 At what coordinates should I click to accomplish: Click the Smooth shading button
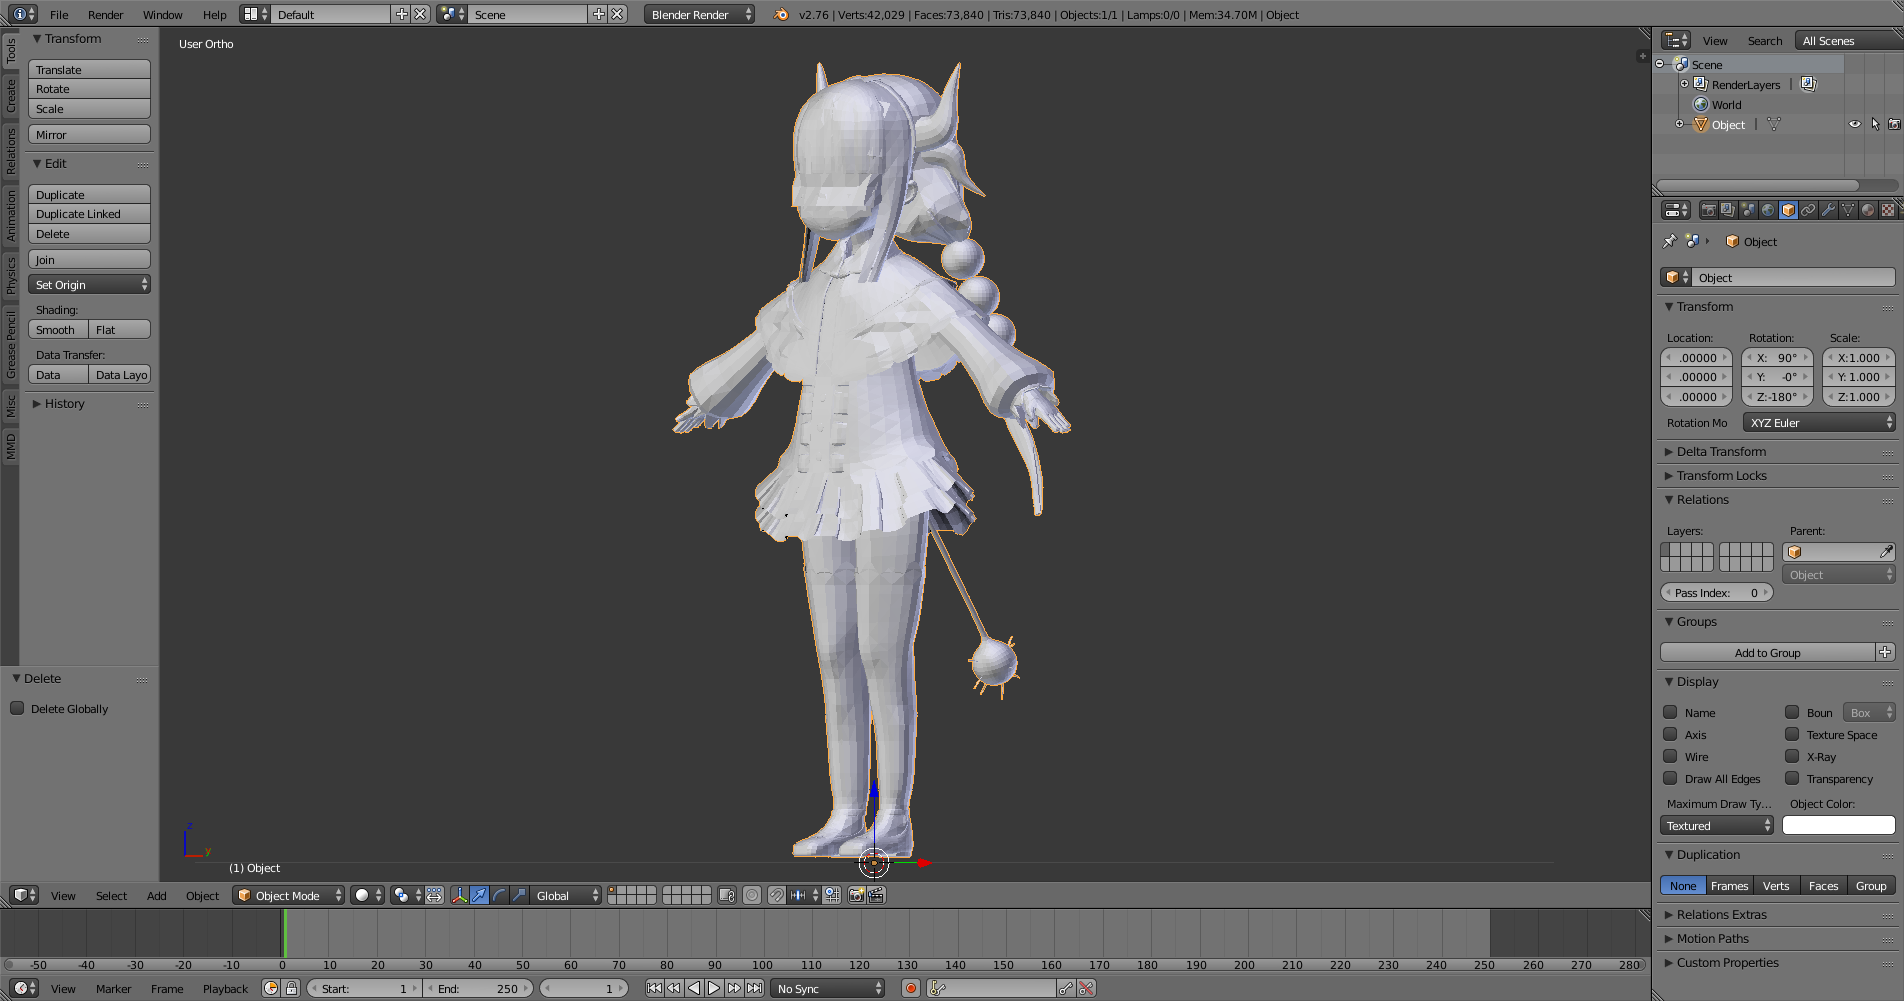point(57,329)
